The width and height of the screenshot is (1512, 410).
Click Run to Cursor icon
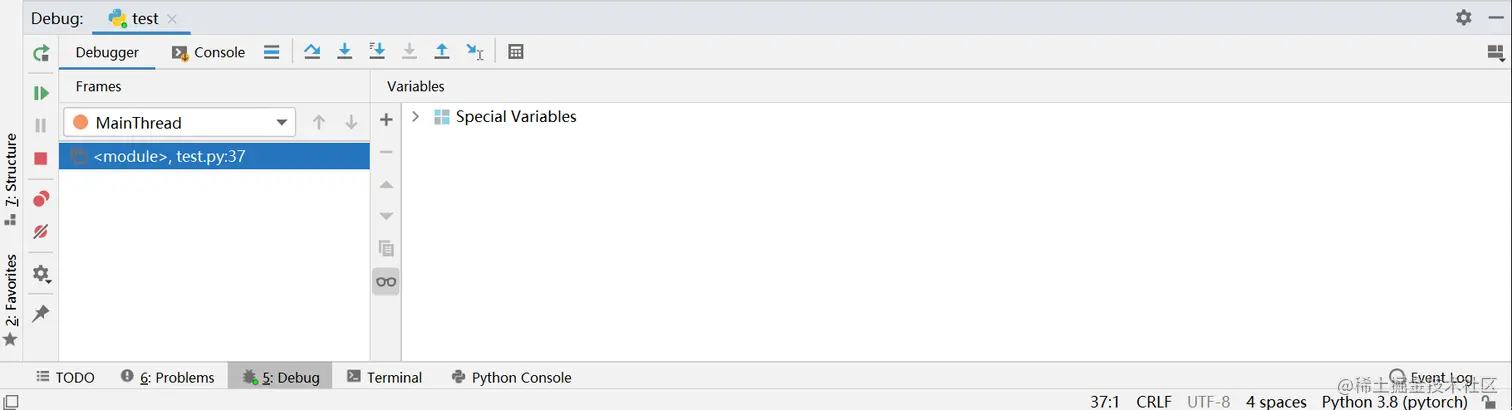tap(475, 52)
